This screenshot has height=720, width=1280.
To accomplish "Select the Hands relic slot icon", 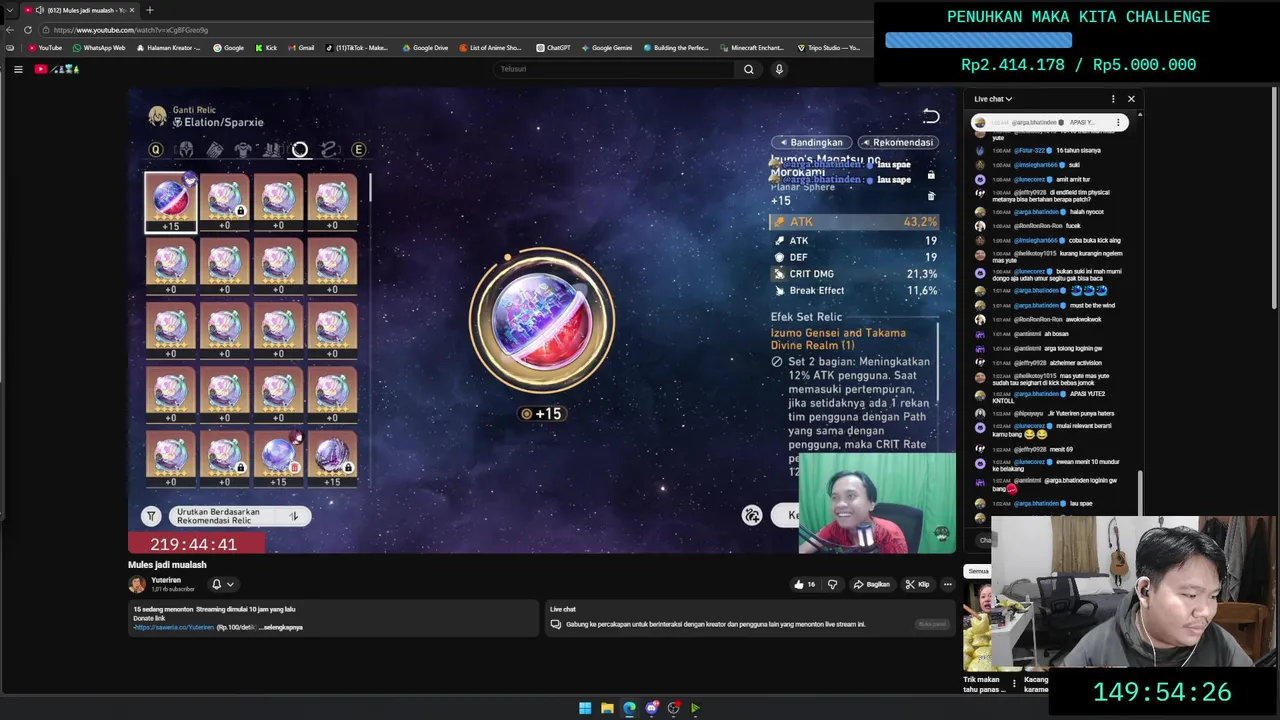I will pos(214,150).
